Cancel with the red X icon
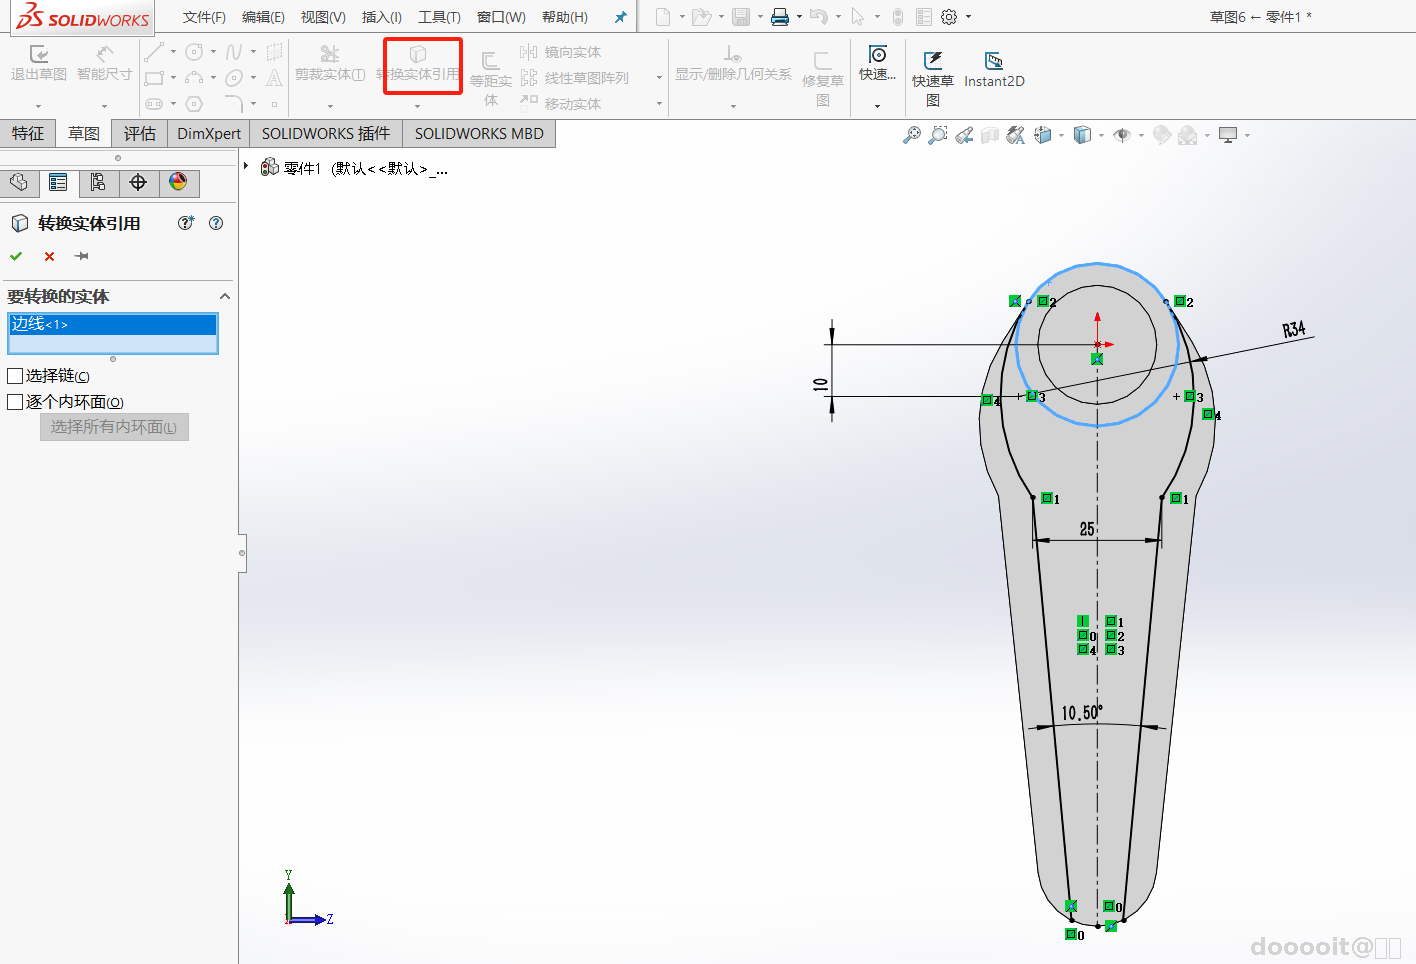This screenshot has width=1416, height=964. (x=49, y=256)
